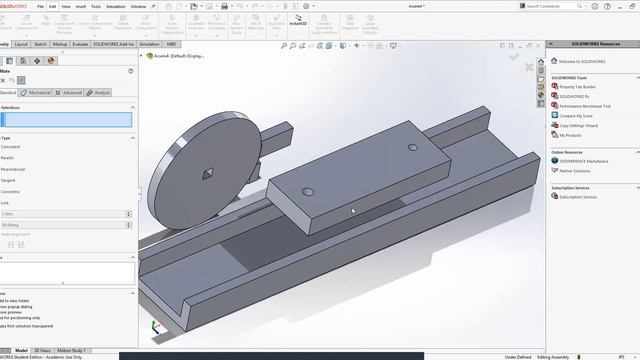Open the Mate panel help icon
The height and width of the screenshot is (360, 640).
click(131, 71)
